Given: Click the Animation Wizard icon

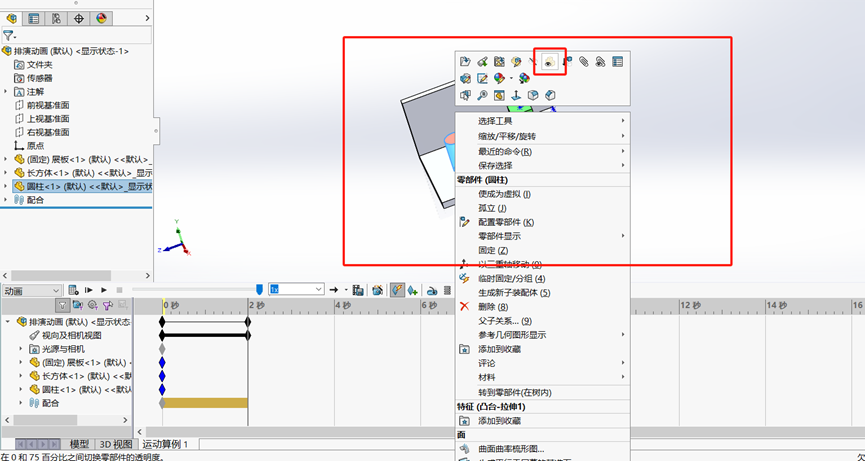Looking at the screenshot, I should [x=377, y=290].
